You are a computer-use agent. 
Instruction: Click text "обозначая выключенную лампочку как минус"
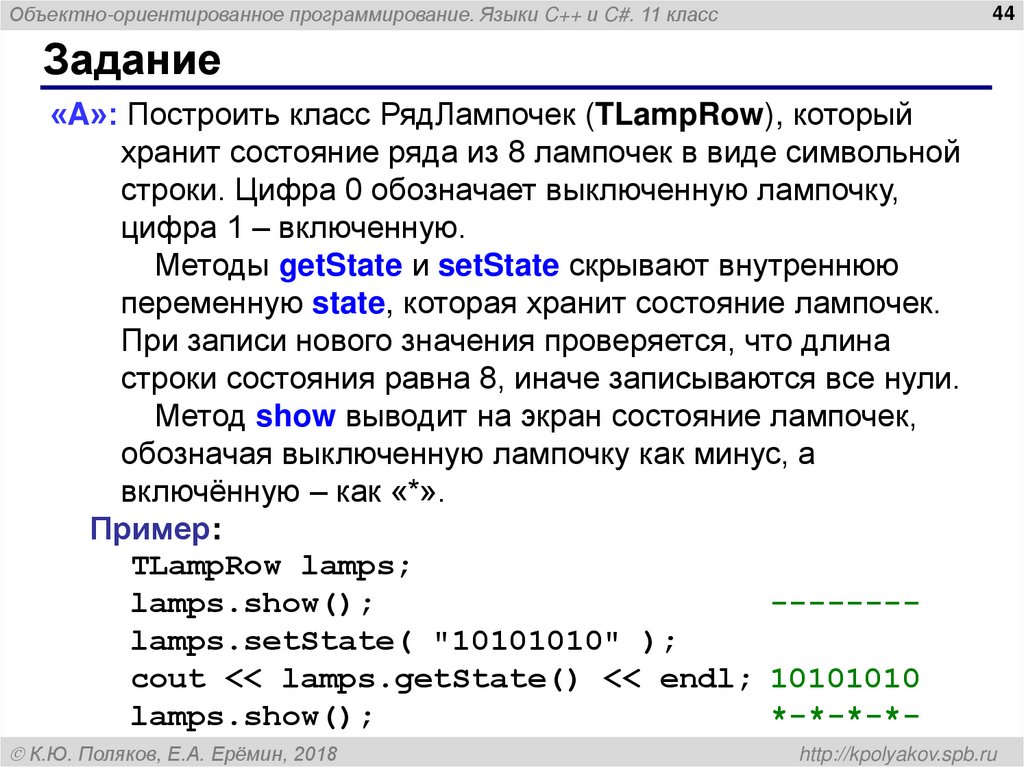coord(451,454)
